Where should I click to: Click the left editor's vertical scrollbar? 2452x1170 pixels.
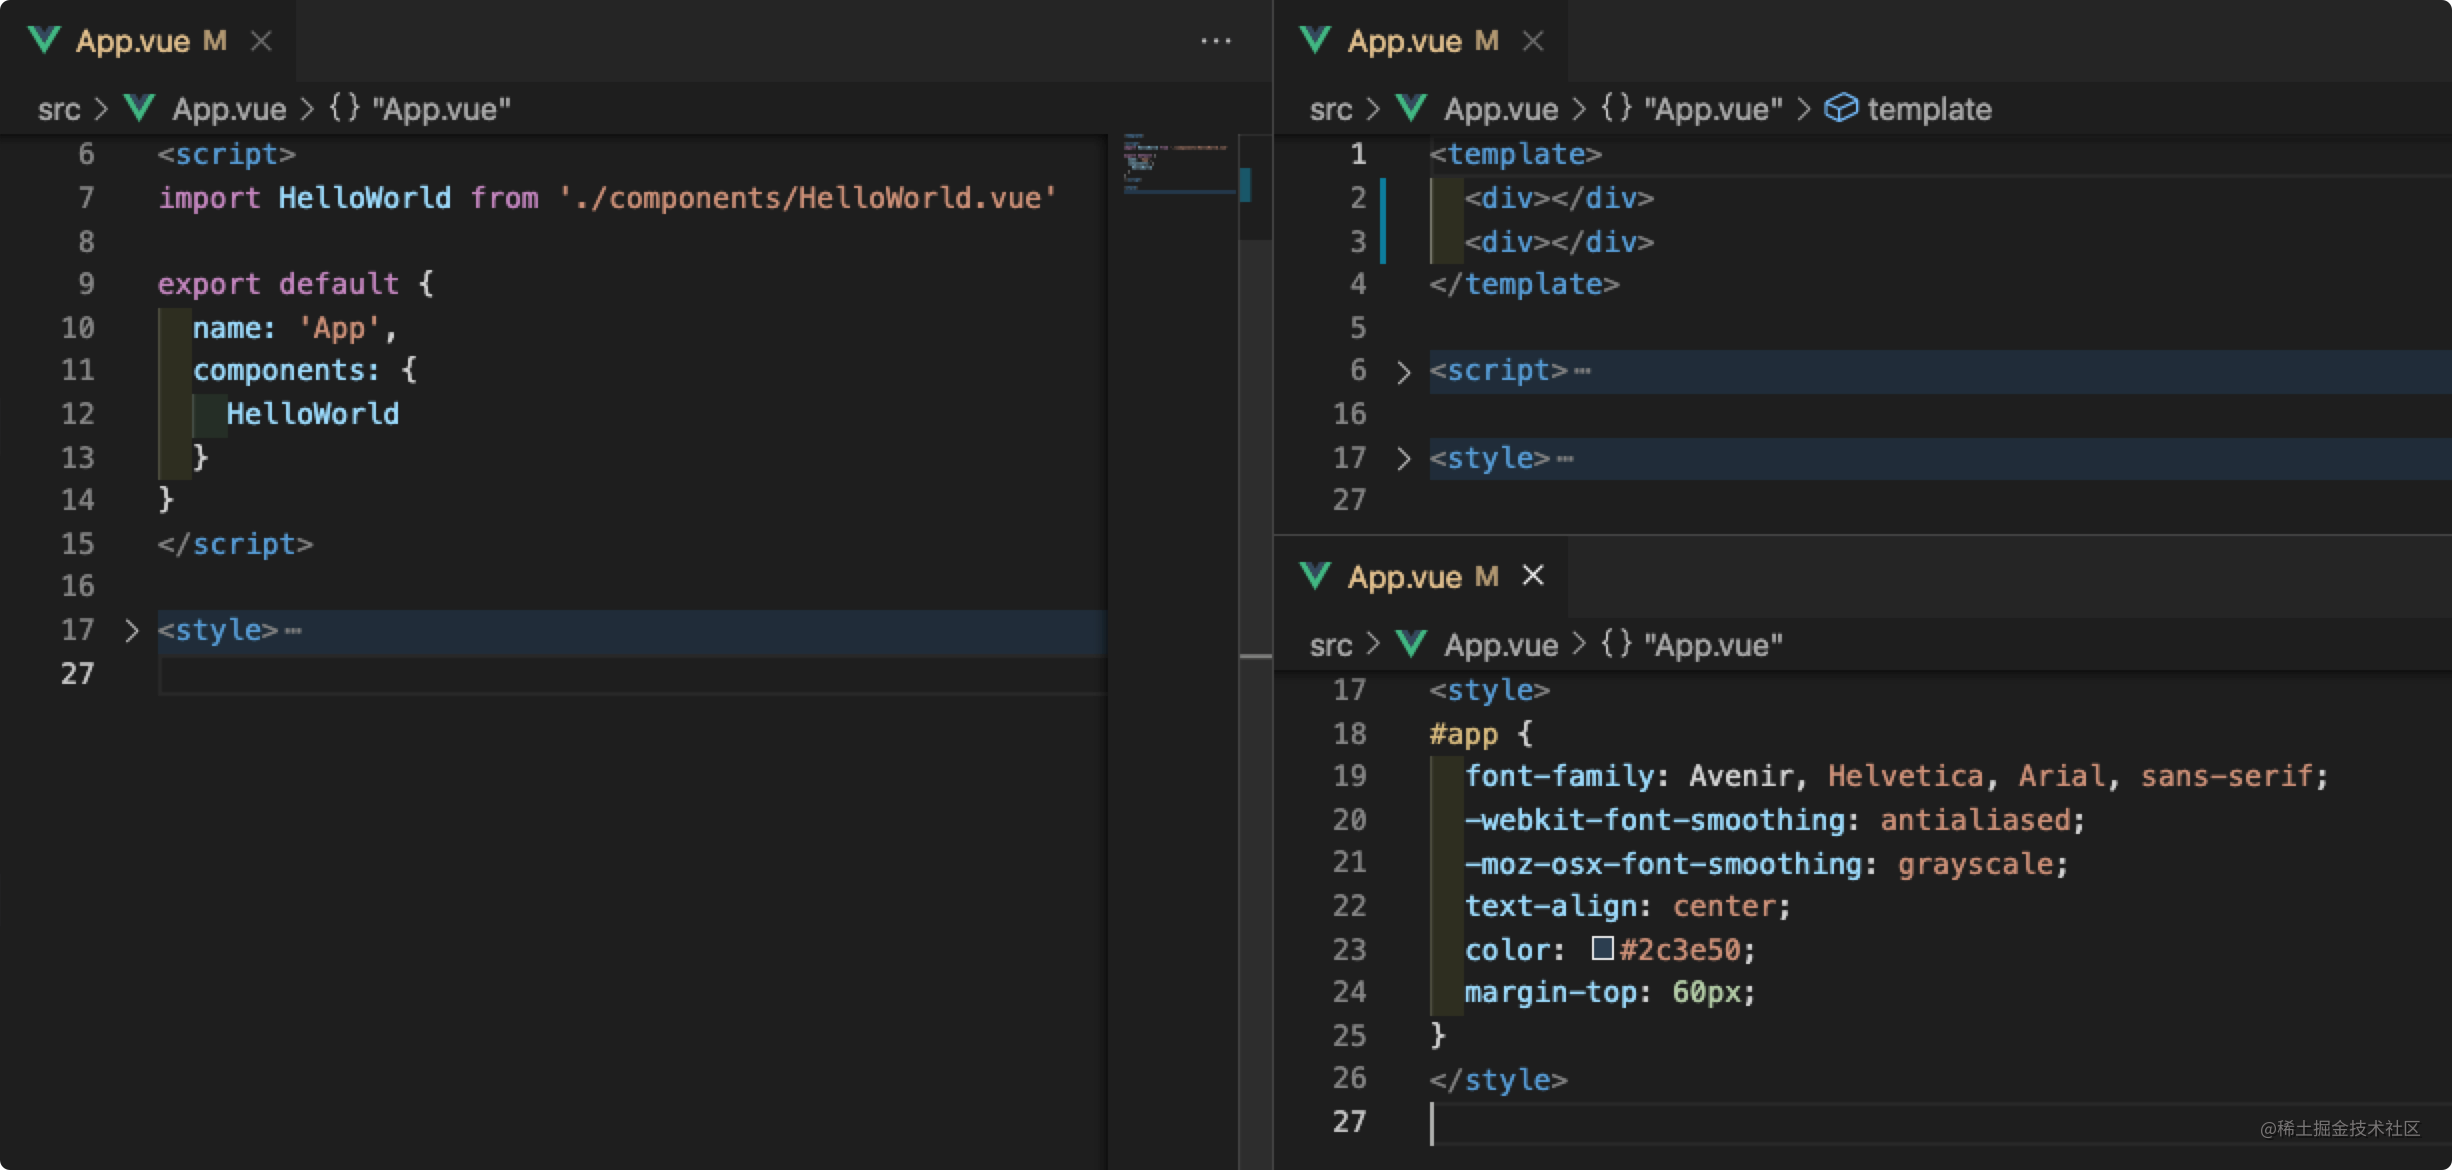click(x=1255, y=450)
